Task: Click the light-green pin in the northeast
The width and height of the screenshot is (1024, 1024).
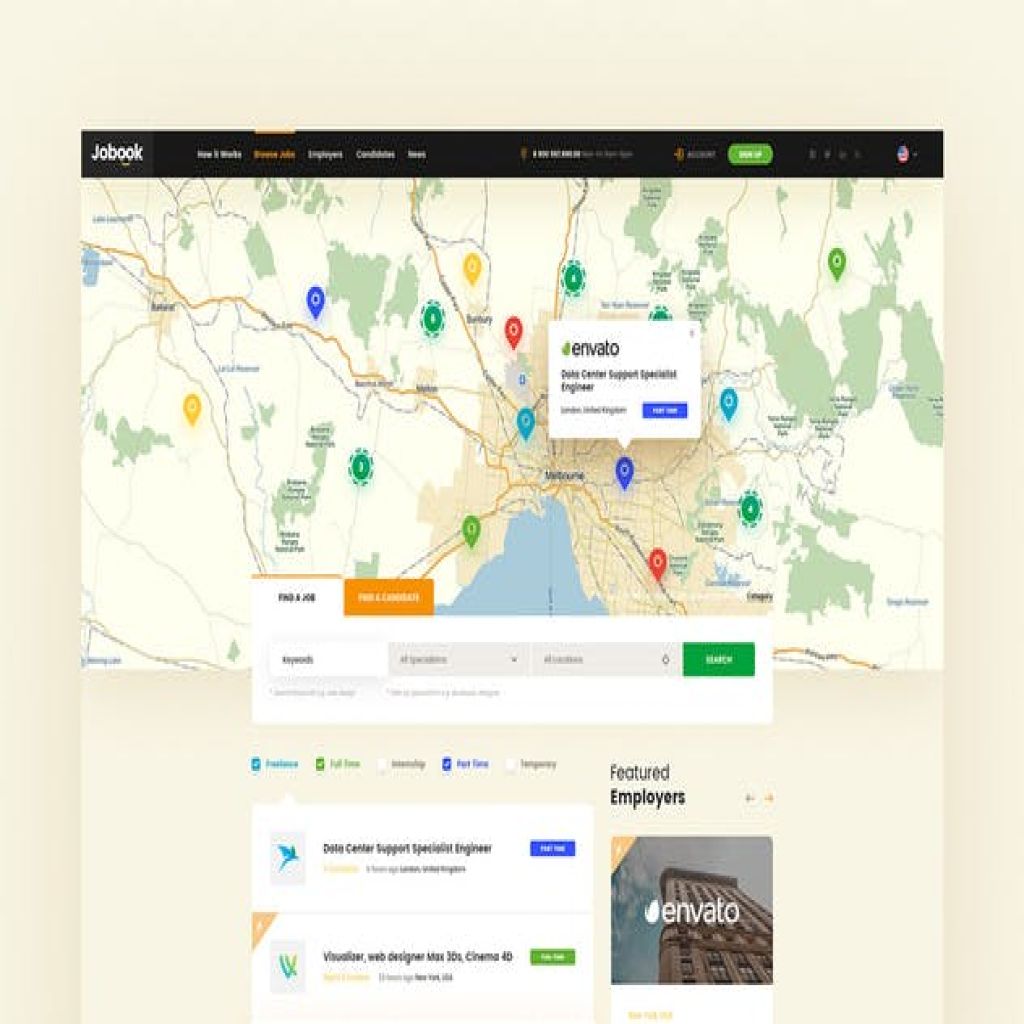Action: click(837, 263)
